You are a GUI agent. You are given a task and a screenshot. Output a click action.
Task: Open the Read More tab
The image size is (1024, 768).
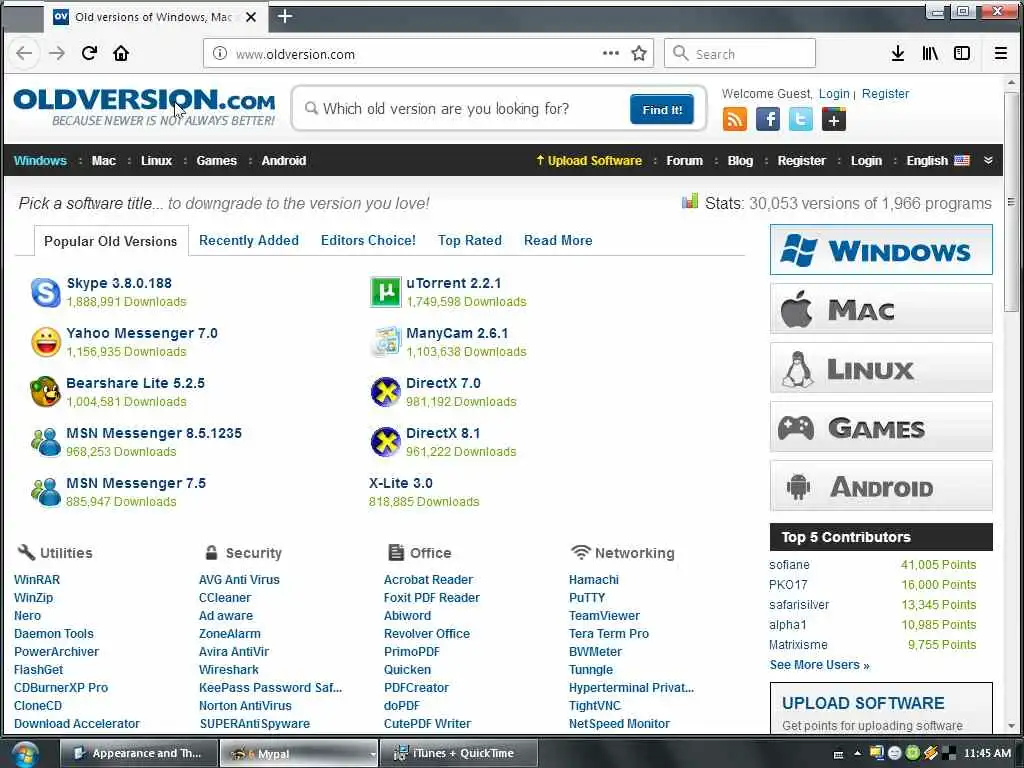[x=558, y=240]
